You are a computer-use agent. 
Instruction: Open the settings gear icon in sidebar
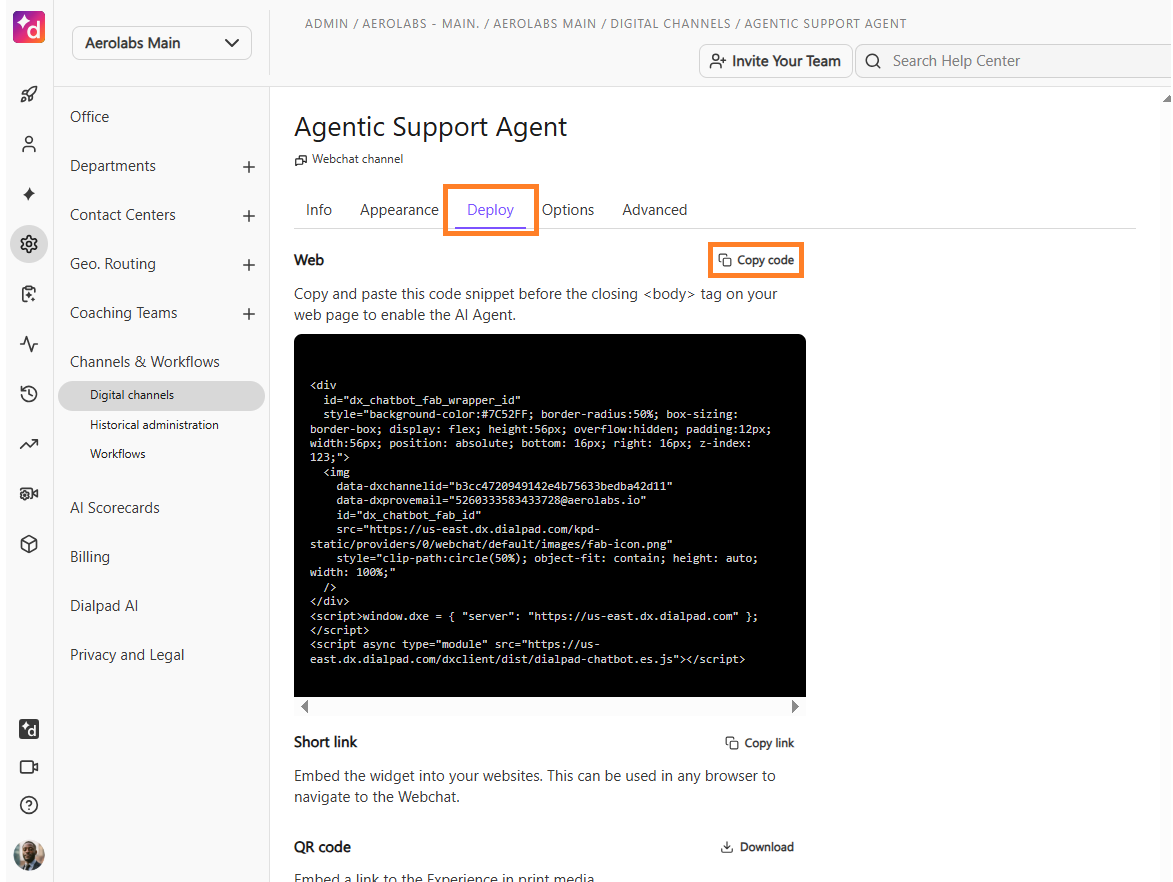click(x=29, y=244)
